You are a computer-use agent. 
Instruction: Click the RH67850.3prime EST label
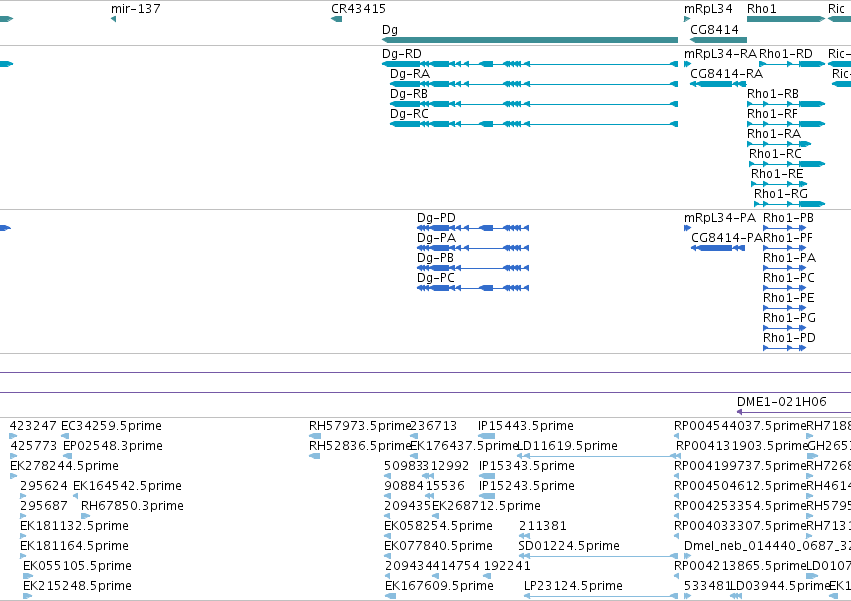pyautogui.click(x=132, y=507)
